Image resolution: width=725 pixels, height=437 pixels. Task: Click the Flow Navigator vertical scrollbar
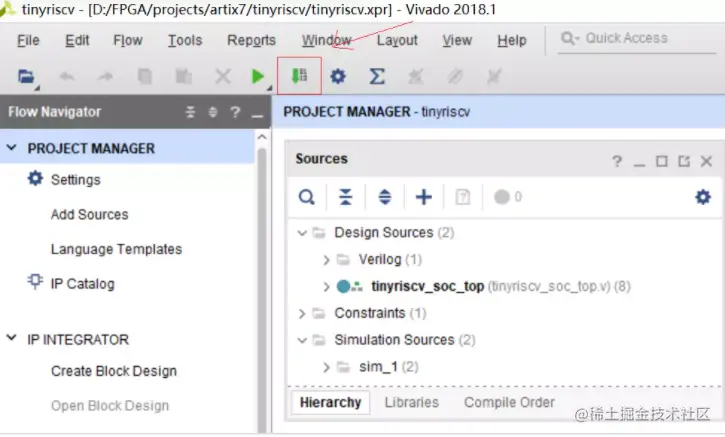pos(262,291)
